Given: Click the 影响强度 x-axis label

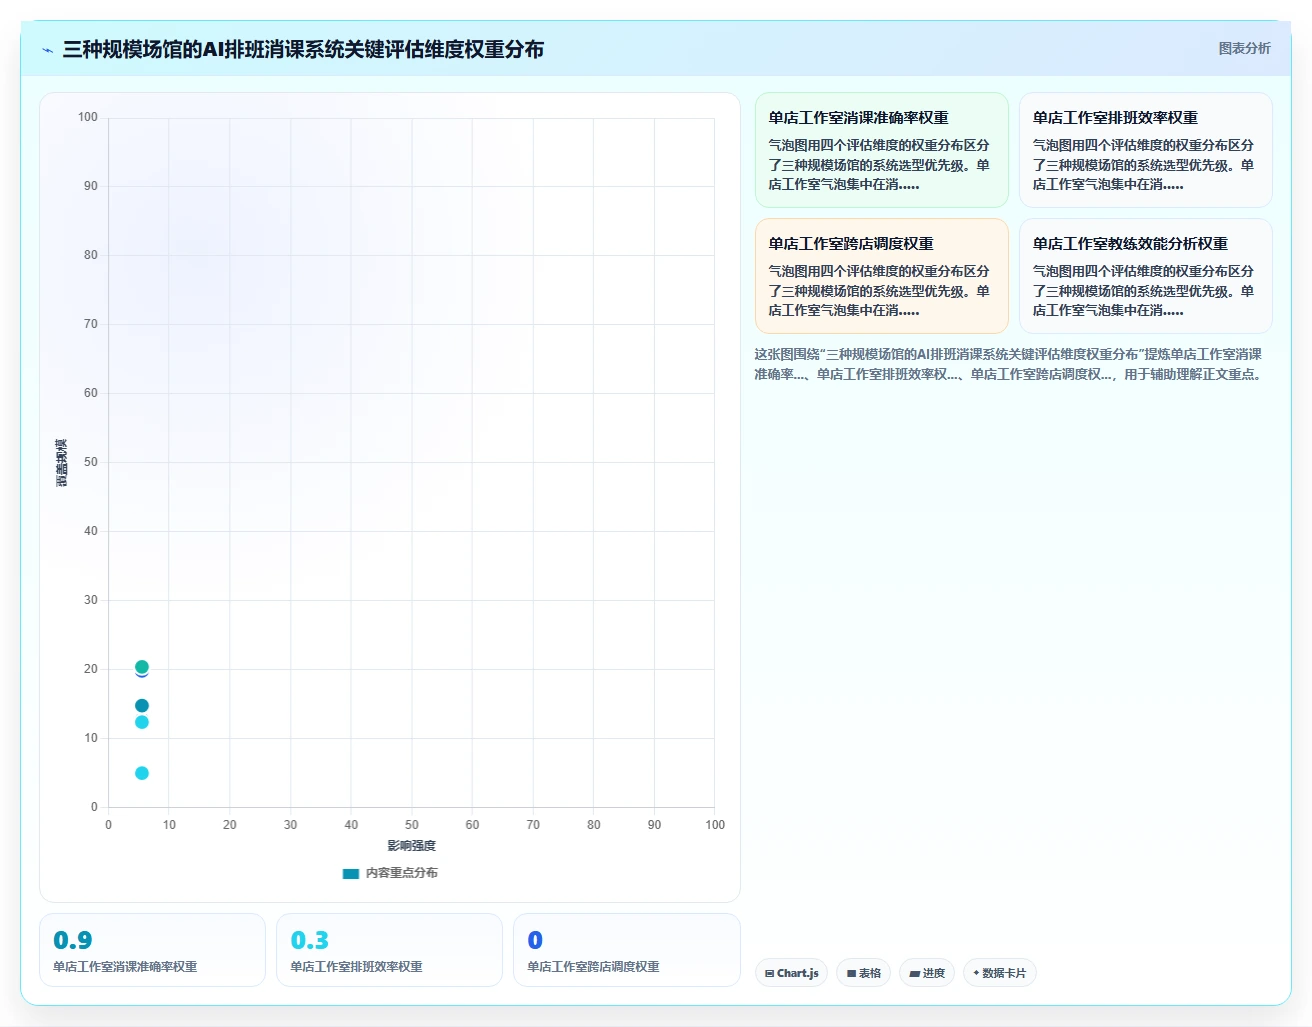Looking at the screenshot, I should click(412, 846).
